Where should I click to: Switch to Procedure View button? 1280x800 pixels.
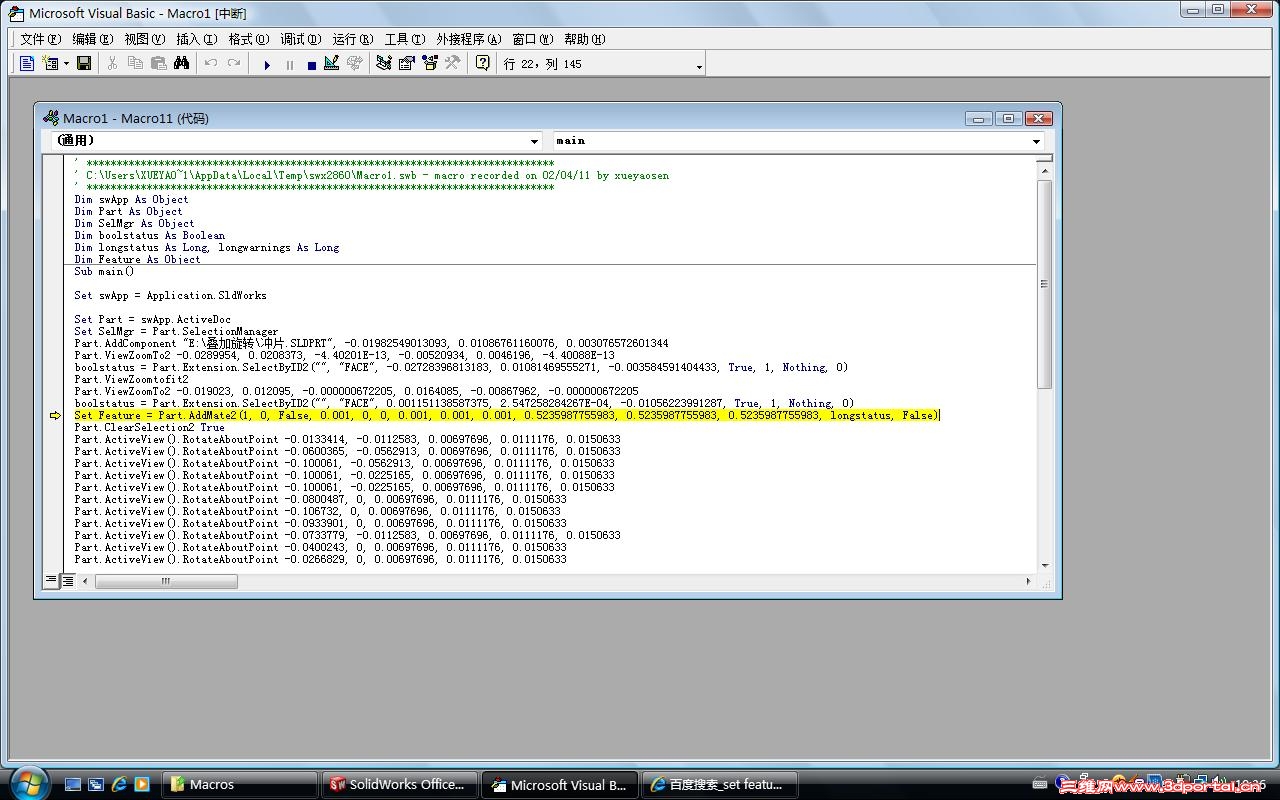tap(51, 580)
